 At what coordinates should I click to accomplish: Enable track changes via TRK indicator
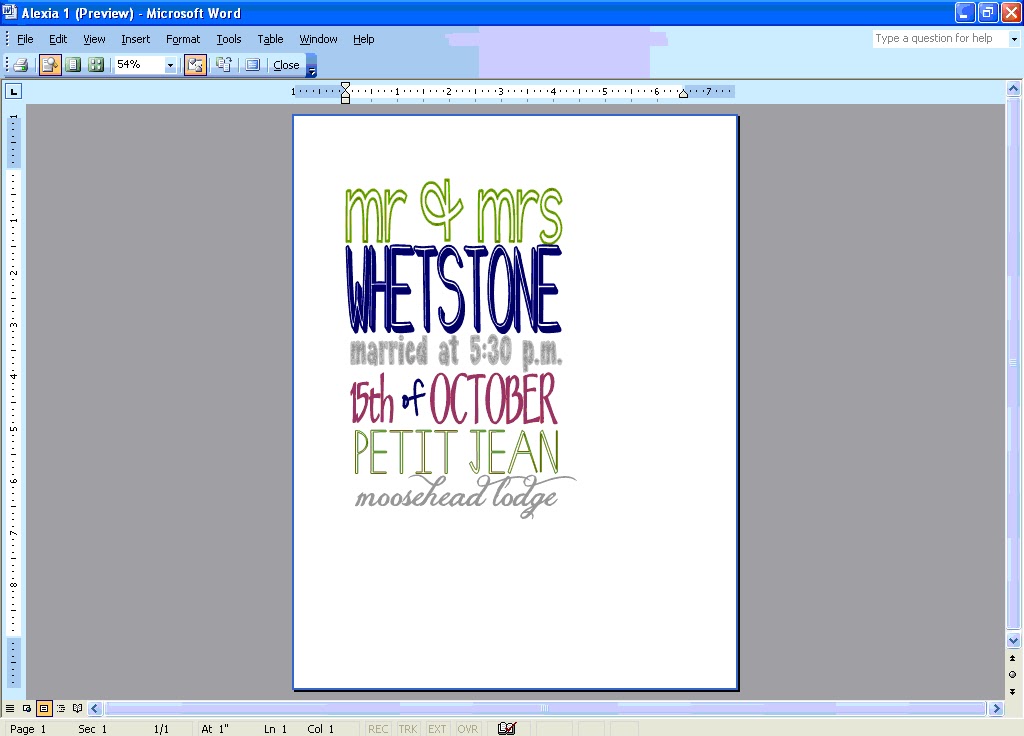(407, 729)
